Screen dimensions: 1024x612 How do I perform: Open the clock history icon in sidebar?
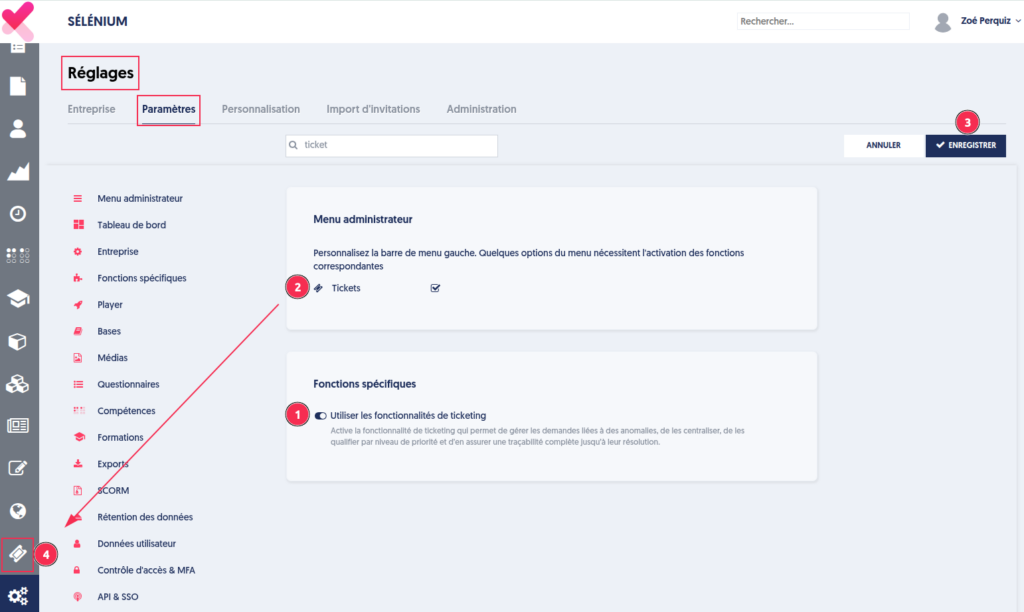coord(18,214)
